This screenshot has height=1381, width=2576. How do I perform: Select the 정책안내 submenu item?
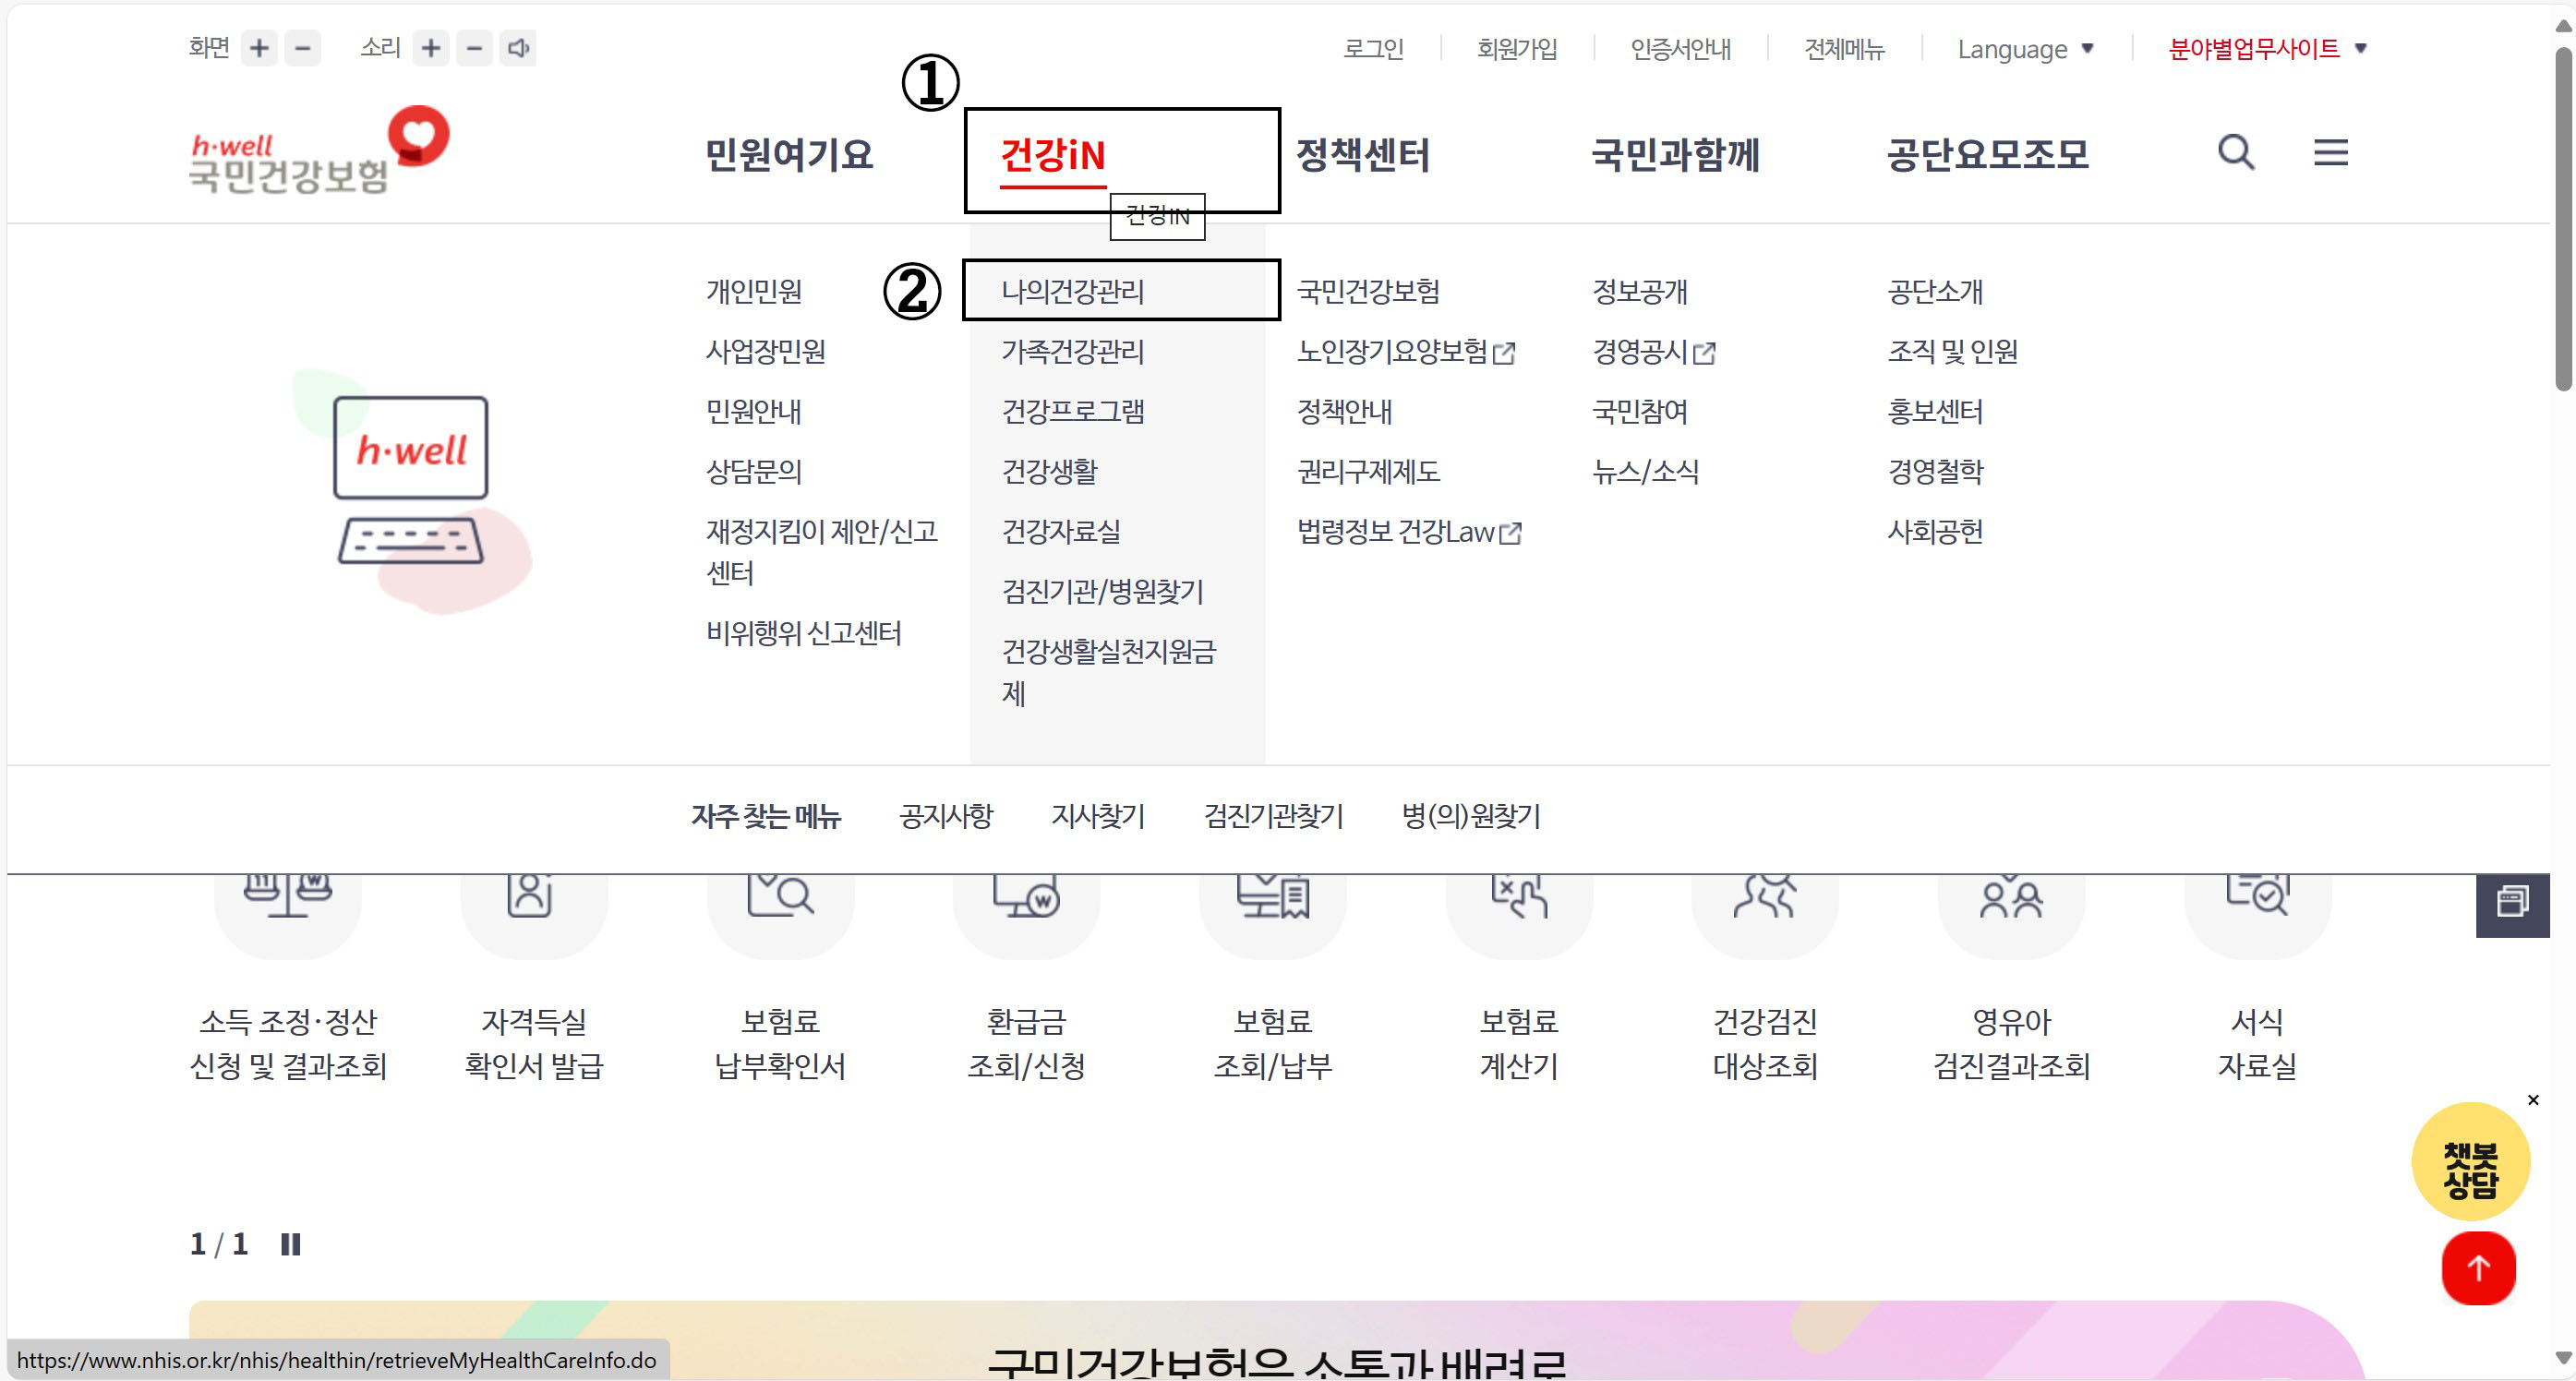click(1344, 411)
